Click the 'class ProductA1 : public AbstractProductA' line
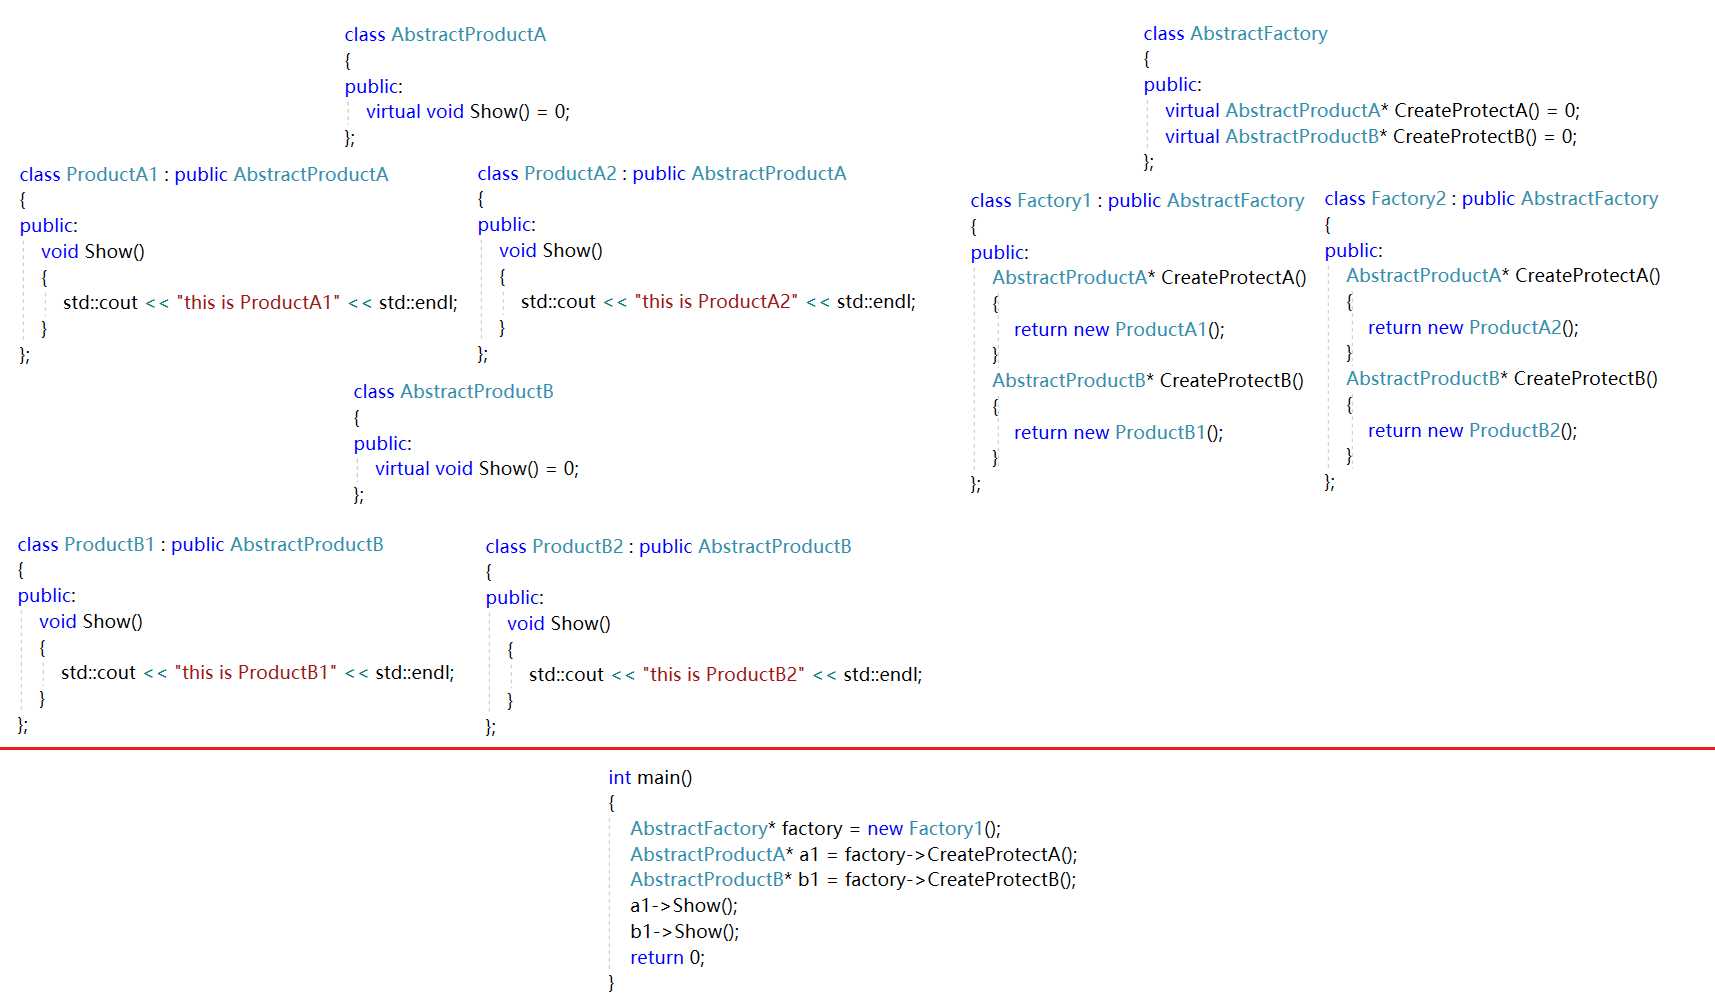 [204, 175]
